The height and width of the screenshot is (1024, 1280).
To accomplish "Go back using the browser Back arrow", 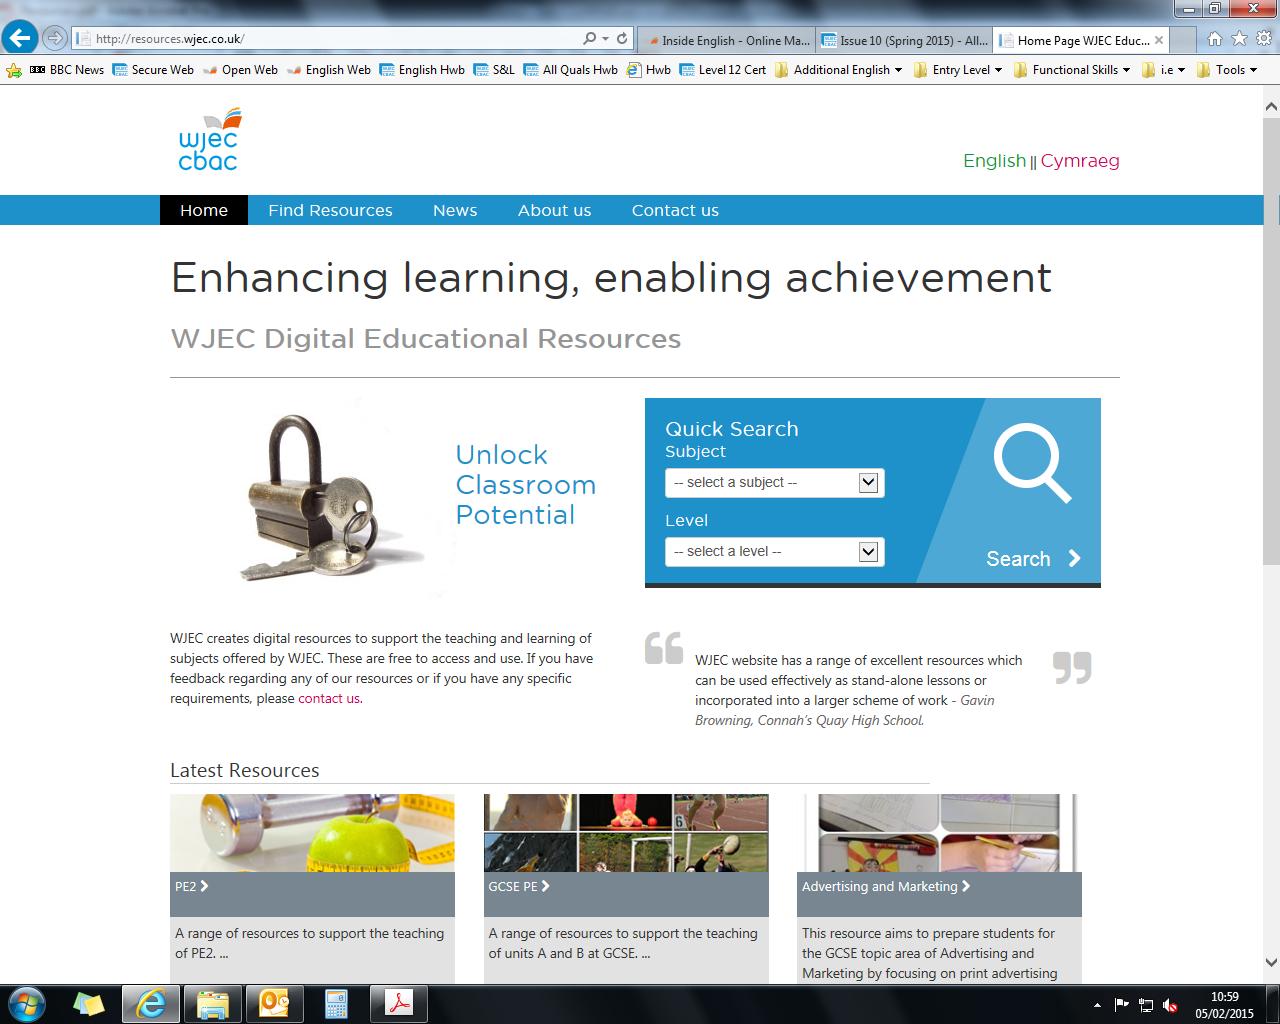I will click(x=20, y=39).
